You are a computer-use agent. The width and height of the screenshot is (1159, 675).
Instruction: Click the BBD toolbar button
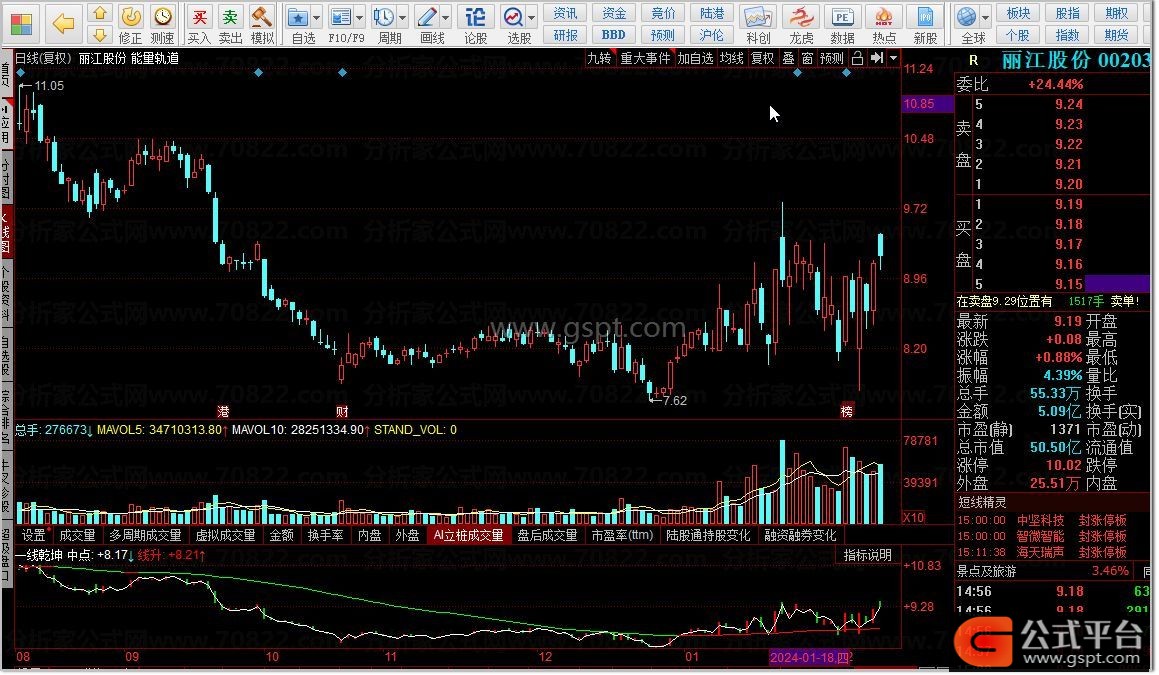coord(614,35)
